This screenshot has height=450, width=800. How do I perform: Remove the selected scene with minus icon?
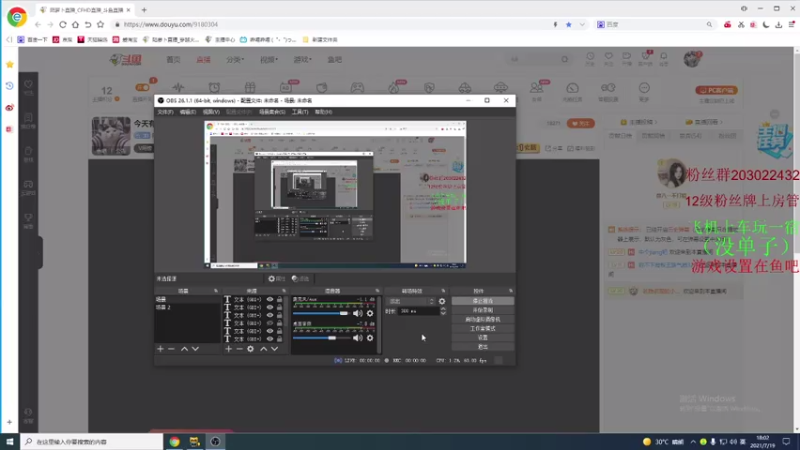coord(171,349)
